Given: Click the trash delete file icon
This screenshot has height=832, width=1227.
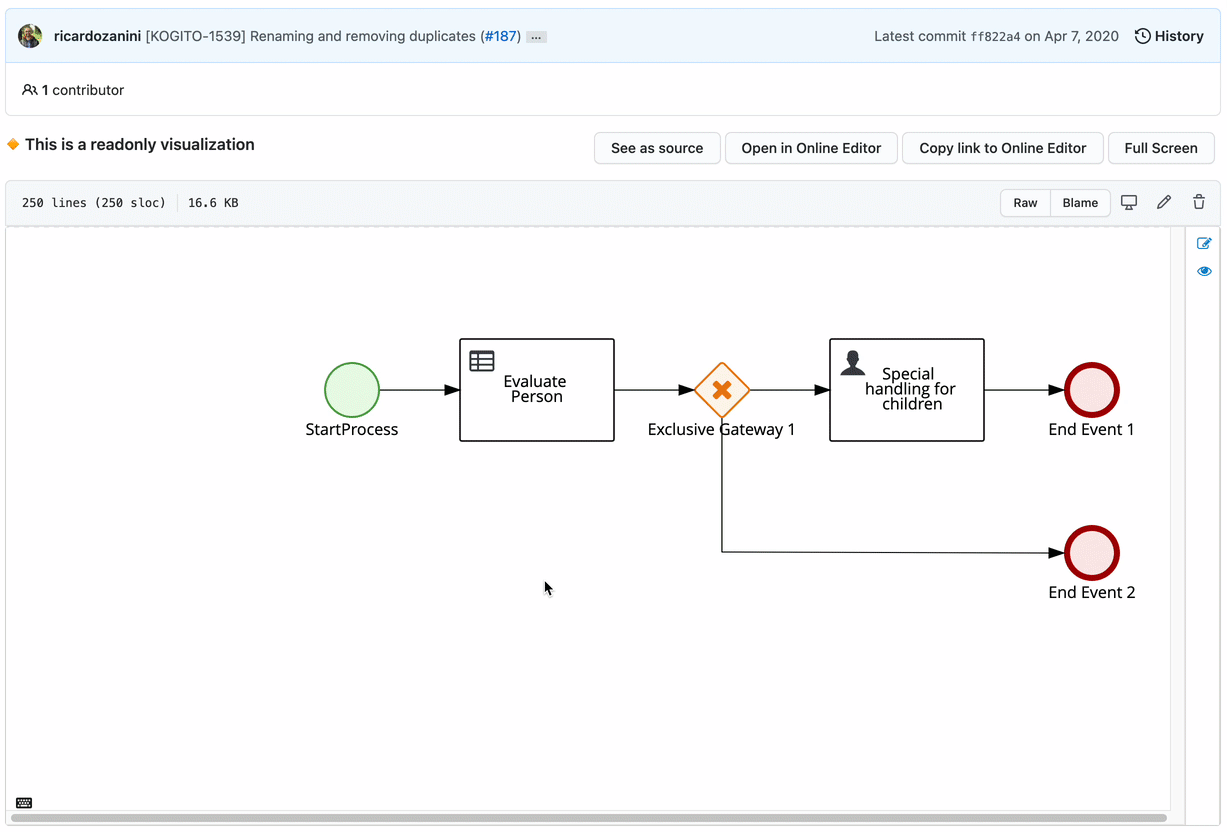Looking at the screenshot, I should coord(1199,202).
